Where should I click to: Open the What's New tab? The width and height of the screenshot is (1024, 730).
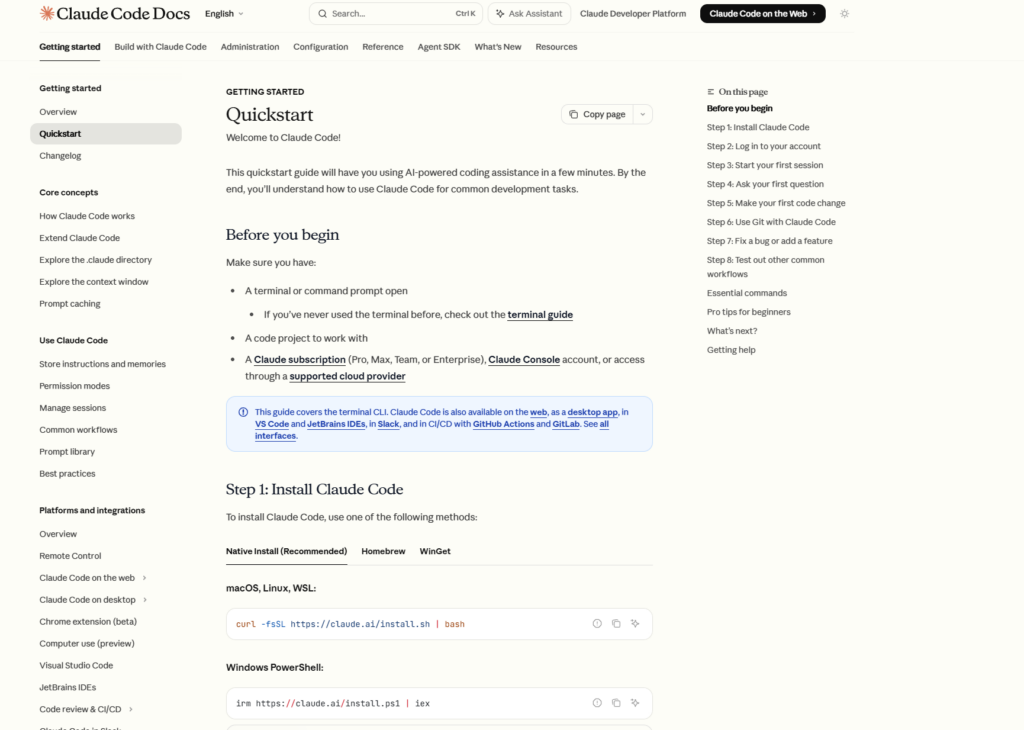498,47
